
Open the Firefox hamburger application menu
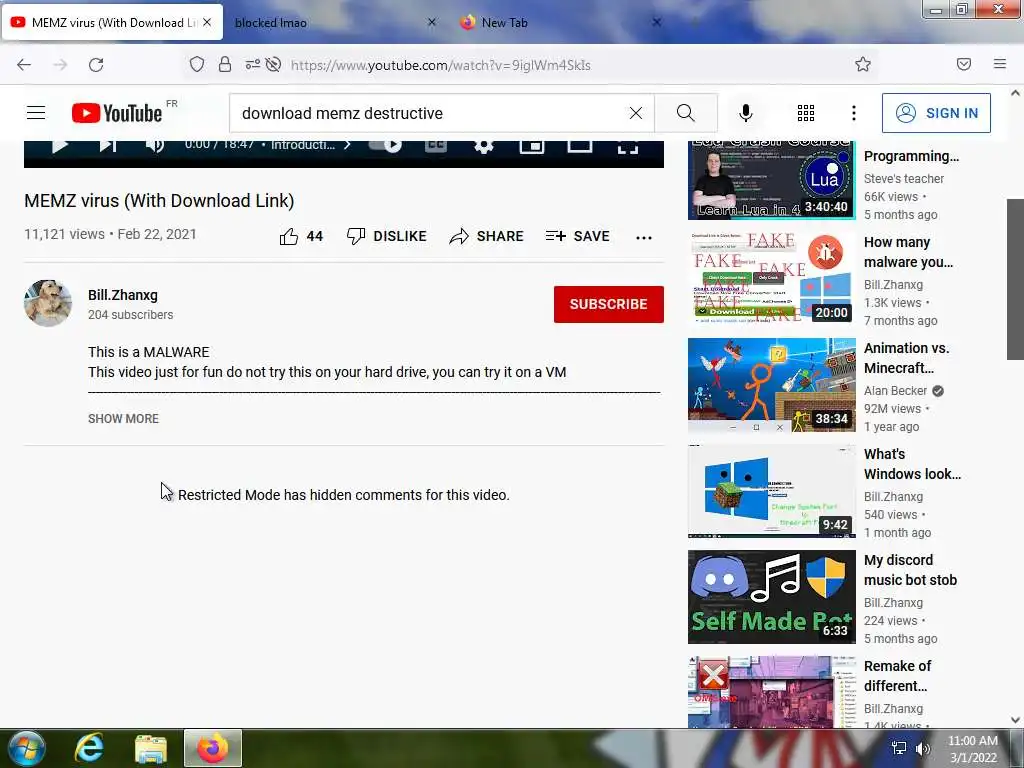point(1000,64)
